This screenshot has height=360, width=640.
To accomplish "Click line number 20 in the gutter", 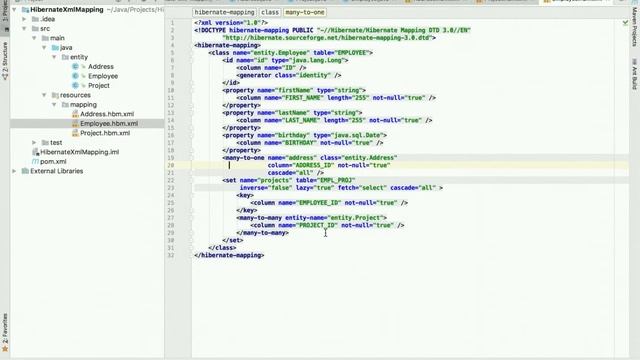I will coord(171,165).
